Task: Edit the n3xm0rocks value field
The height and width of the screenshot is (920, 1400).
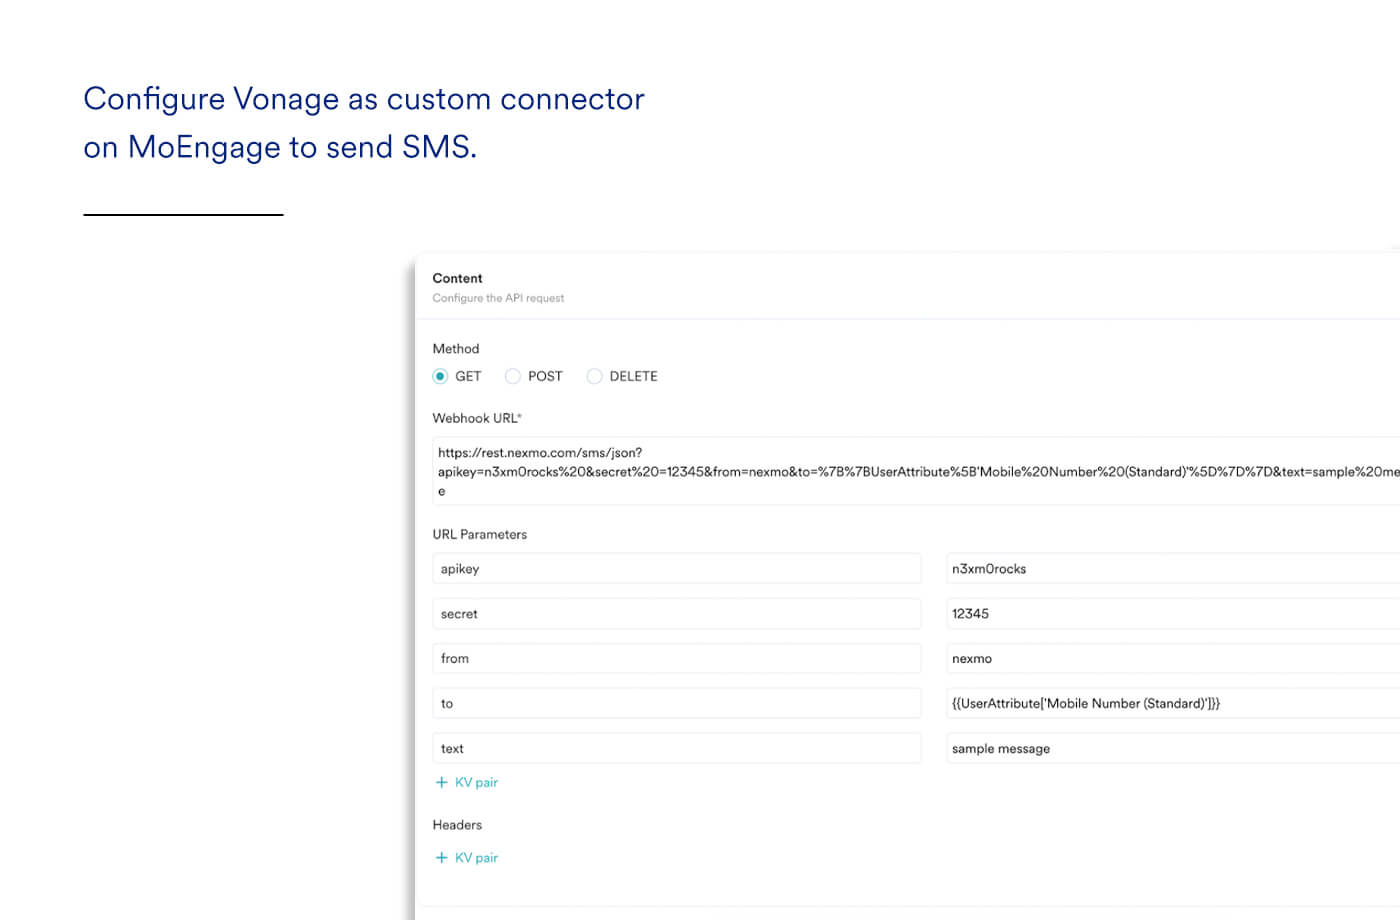Action: click(1173, 569)
